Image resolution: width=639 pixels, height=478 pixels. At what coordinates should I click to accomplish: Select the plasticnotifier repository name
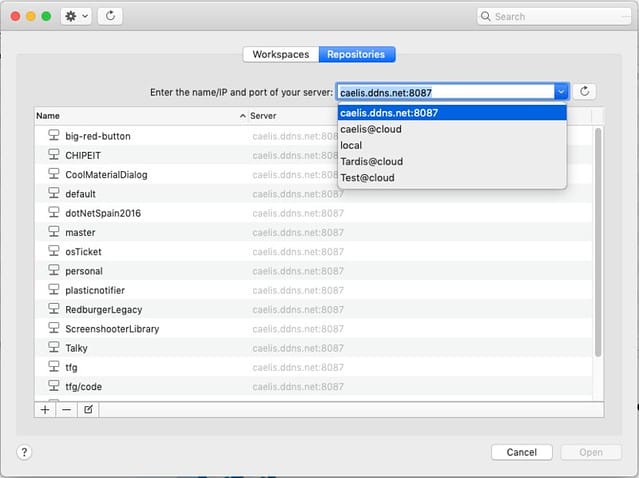(x=95, y=290)
